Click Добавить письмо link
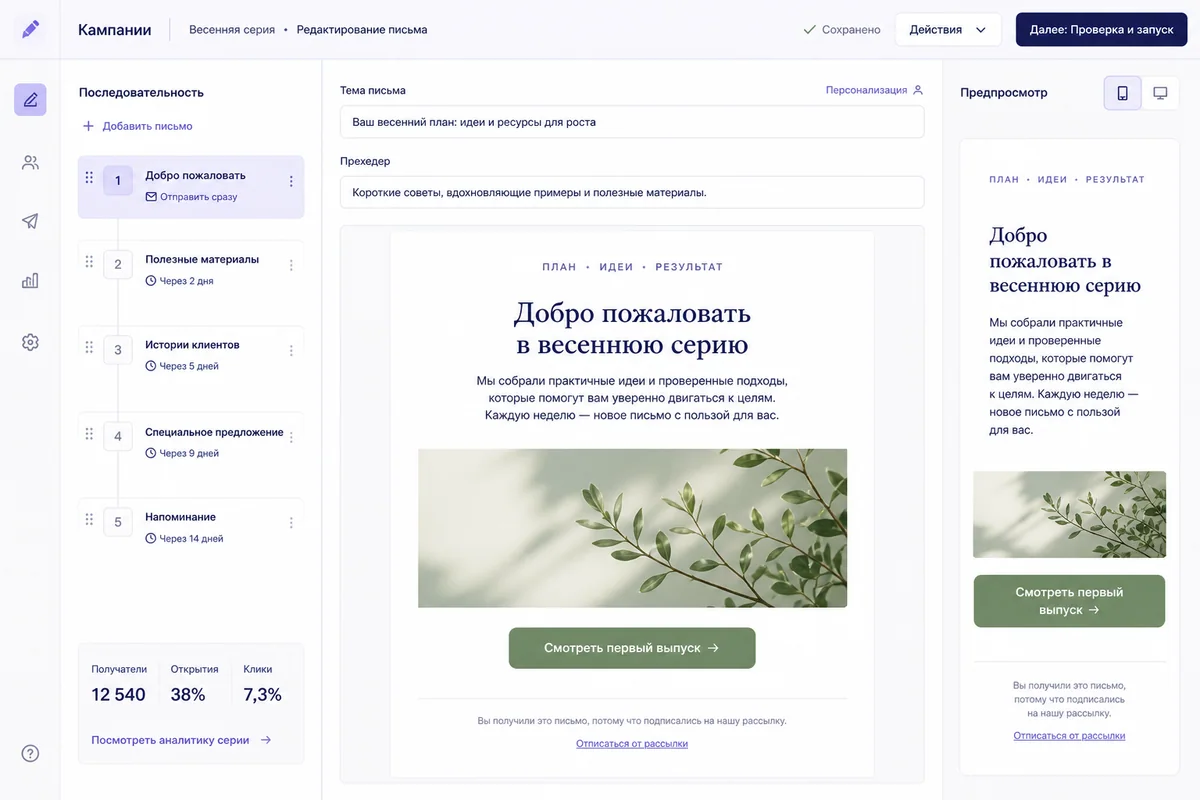 tap(137, 126)
